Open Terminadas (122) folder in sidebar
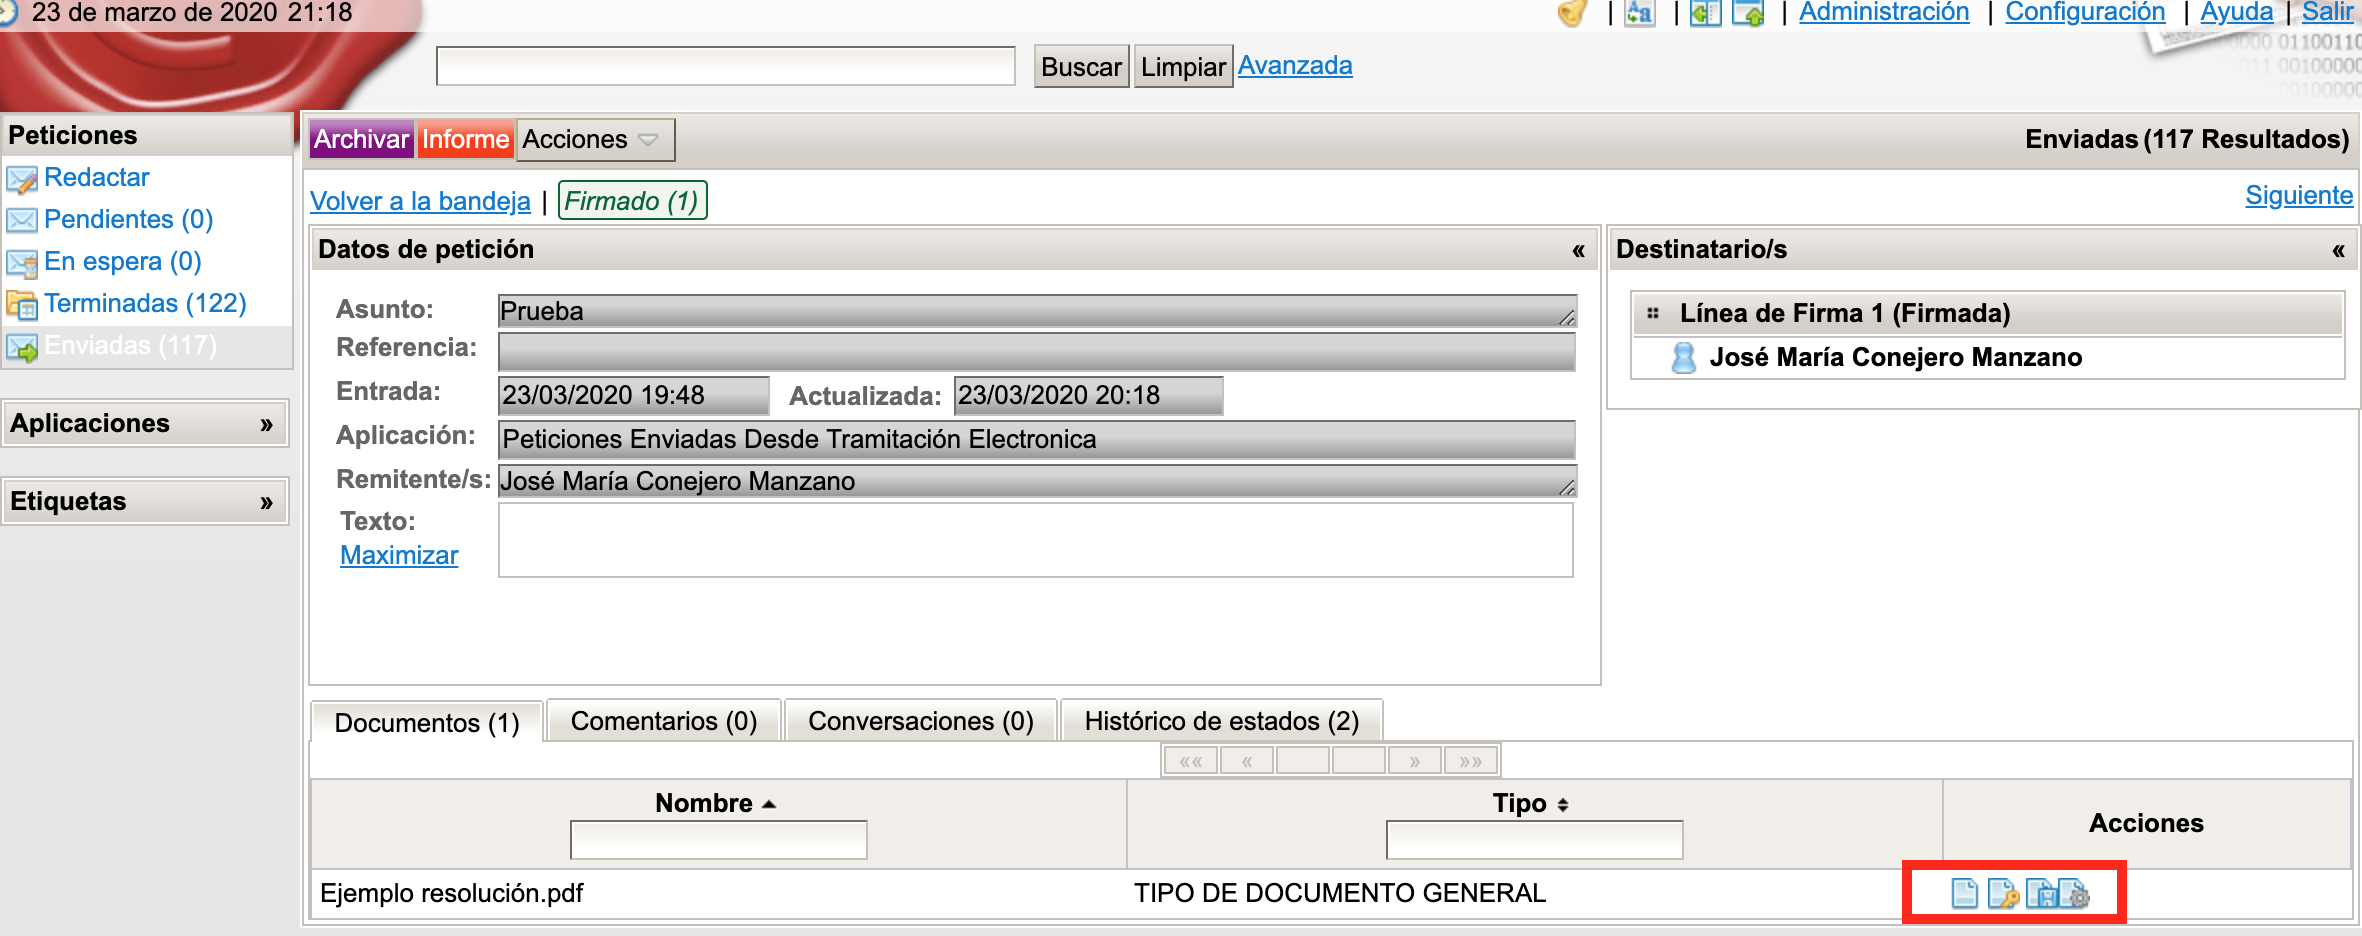This screenshot has width=2362, height=936. pos(145,303)
